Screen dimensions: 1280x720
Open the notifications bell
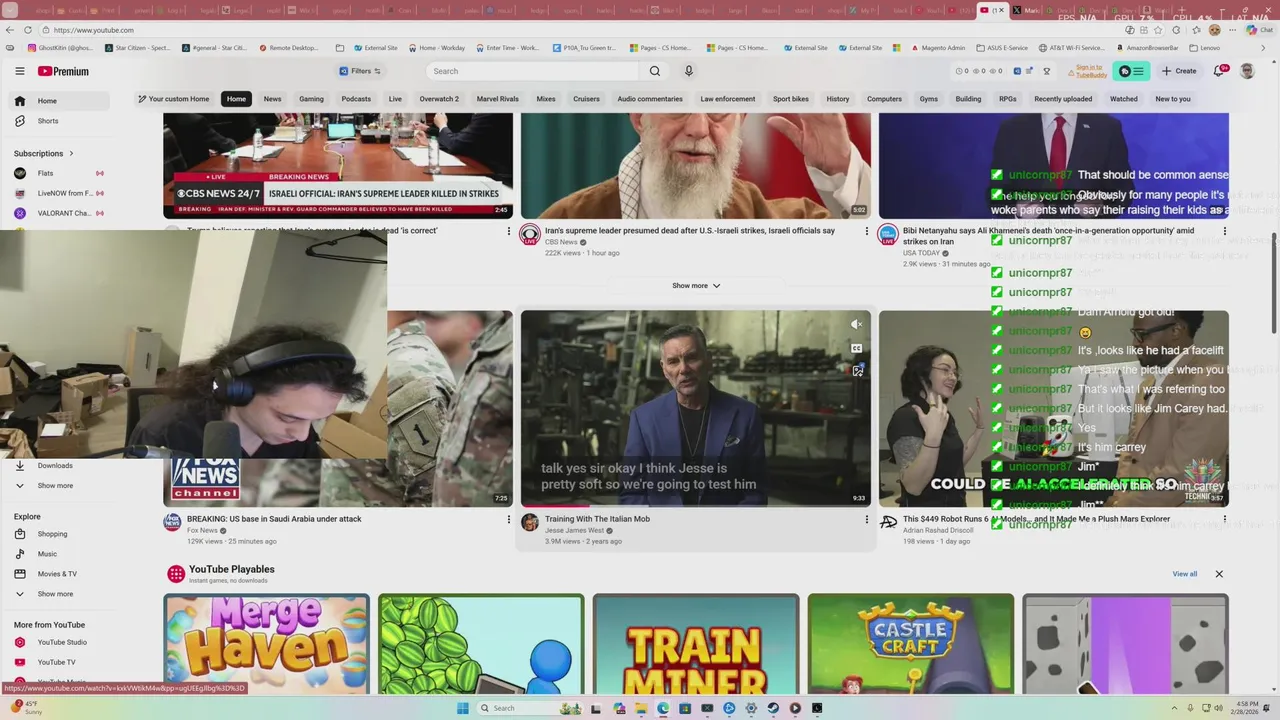[1219, 71]
